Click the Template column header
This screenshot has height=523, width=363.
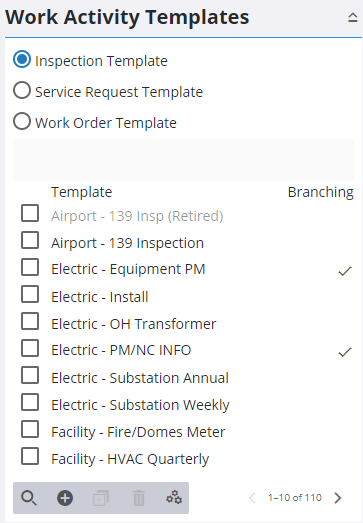(x=81, y=192)
